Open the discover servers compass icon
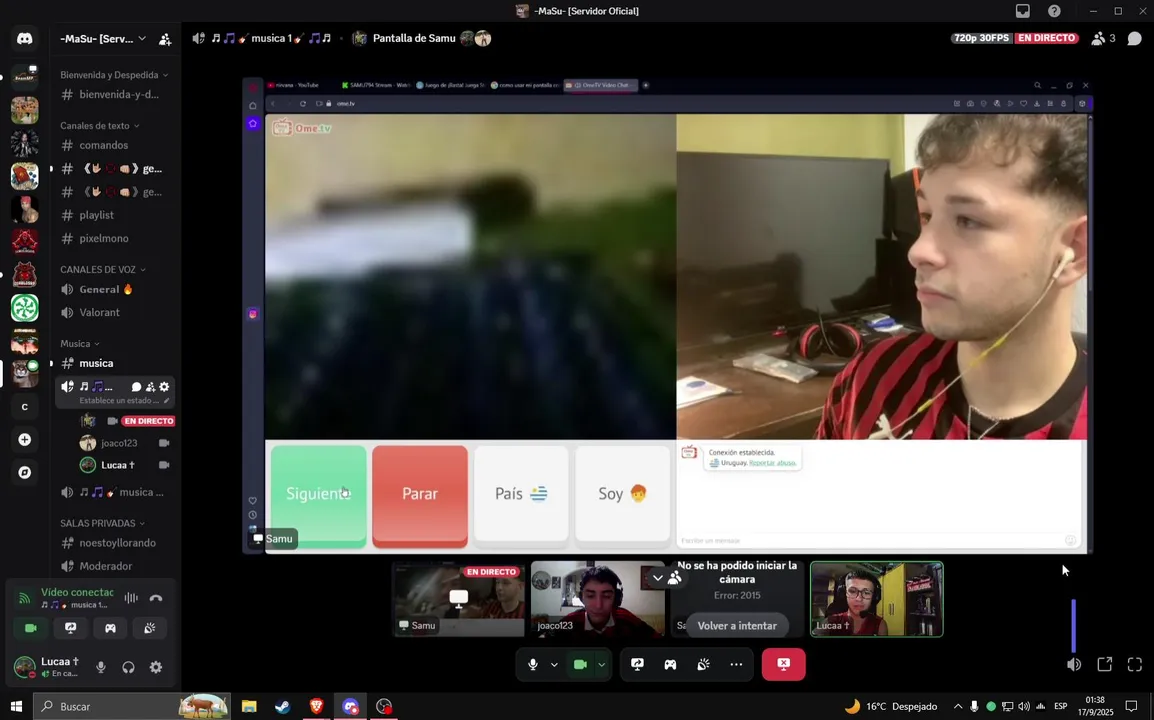 coord(24,473)
